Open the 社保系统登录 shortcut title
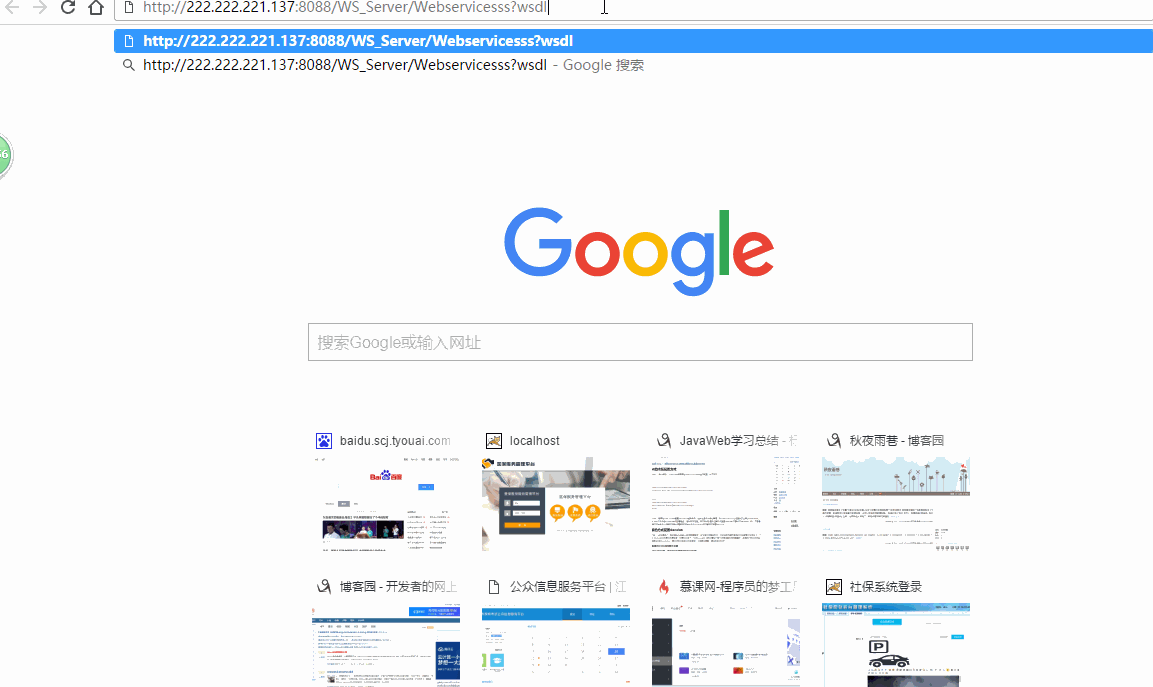1153x687 pixels. [885, 586]
